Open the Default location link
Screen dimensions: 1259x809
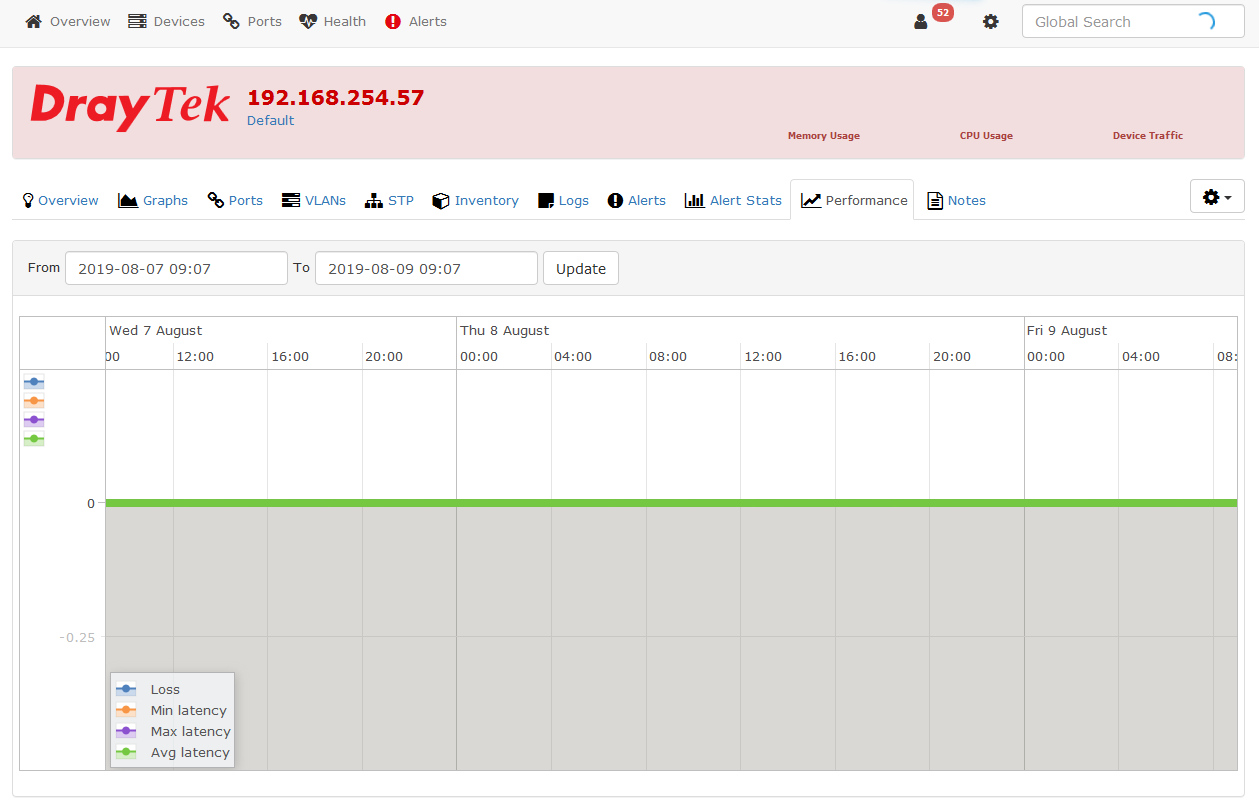point(270,120)
